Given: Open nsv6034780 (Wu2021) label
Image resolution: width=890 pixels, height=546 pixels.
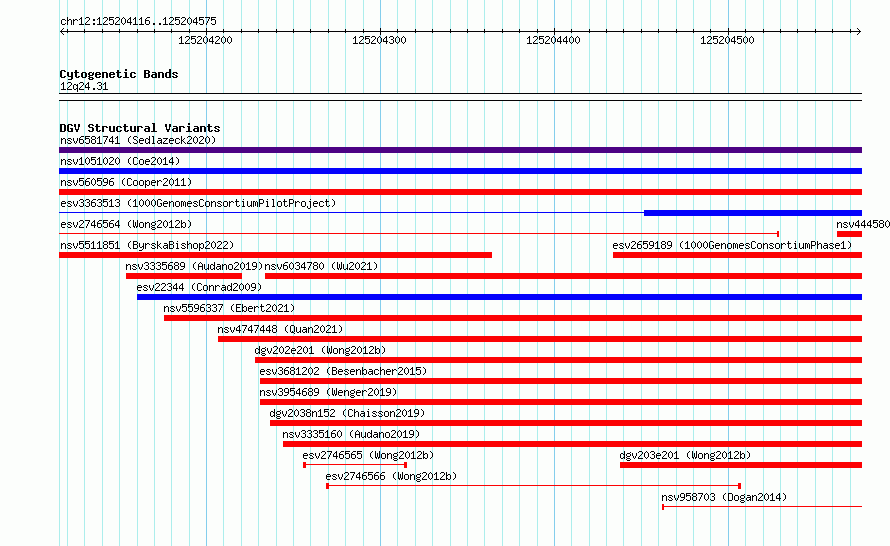Looking at the screenshot, I should (321, 266).
